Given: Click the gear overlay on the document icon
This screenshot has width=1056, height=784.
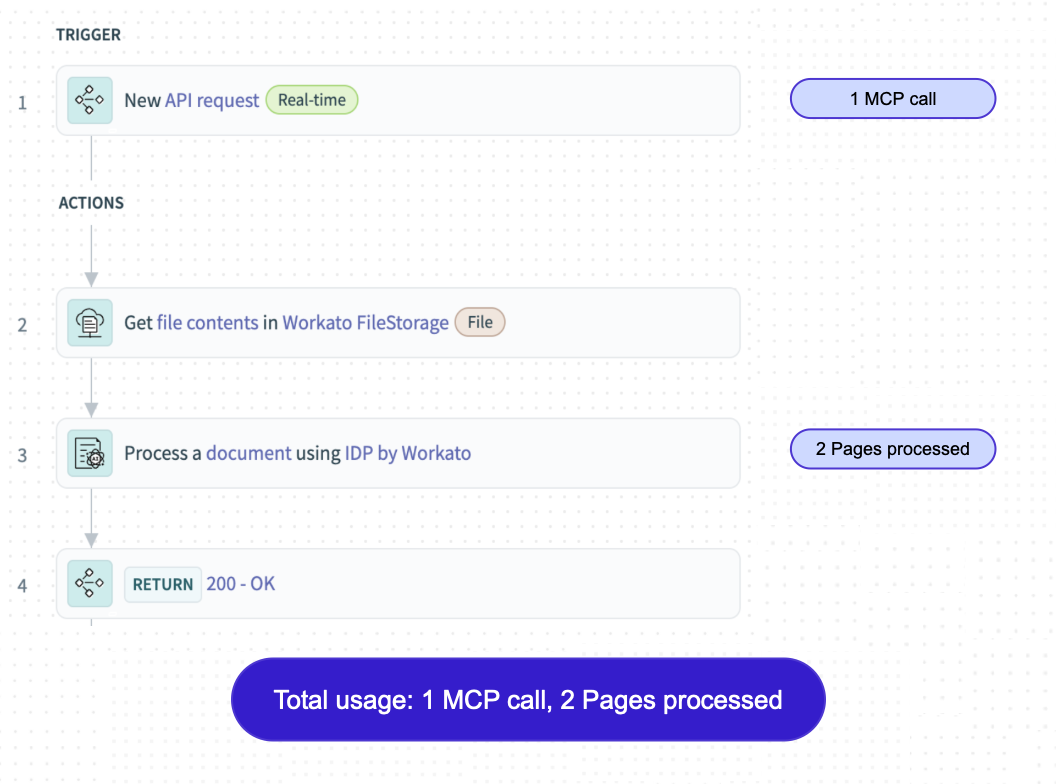Looking at the screenshot, I should tap(94, 458).
